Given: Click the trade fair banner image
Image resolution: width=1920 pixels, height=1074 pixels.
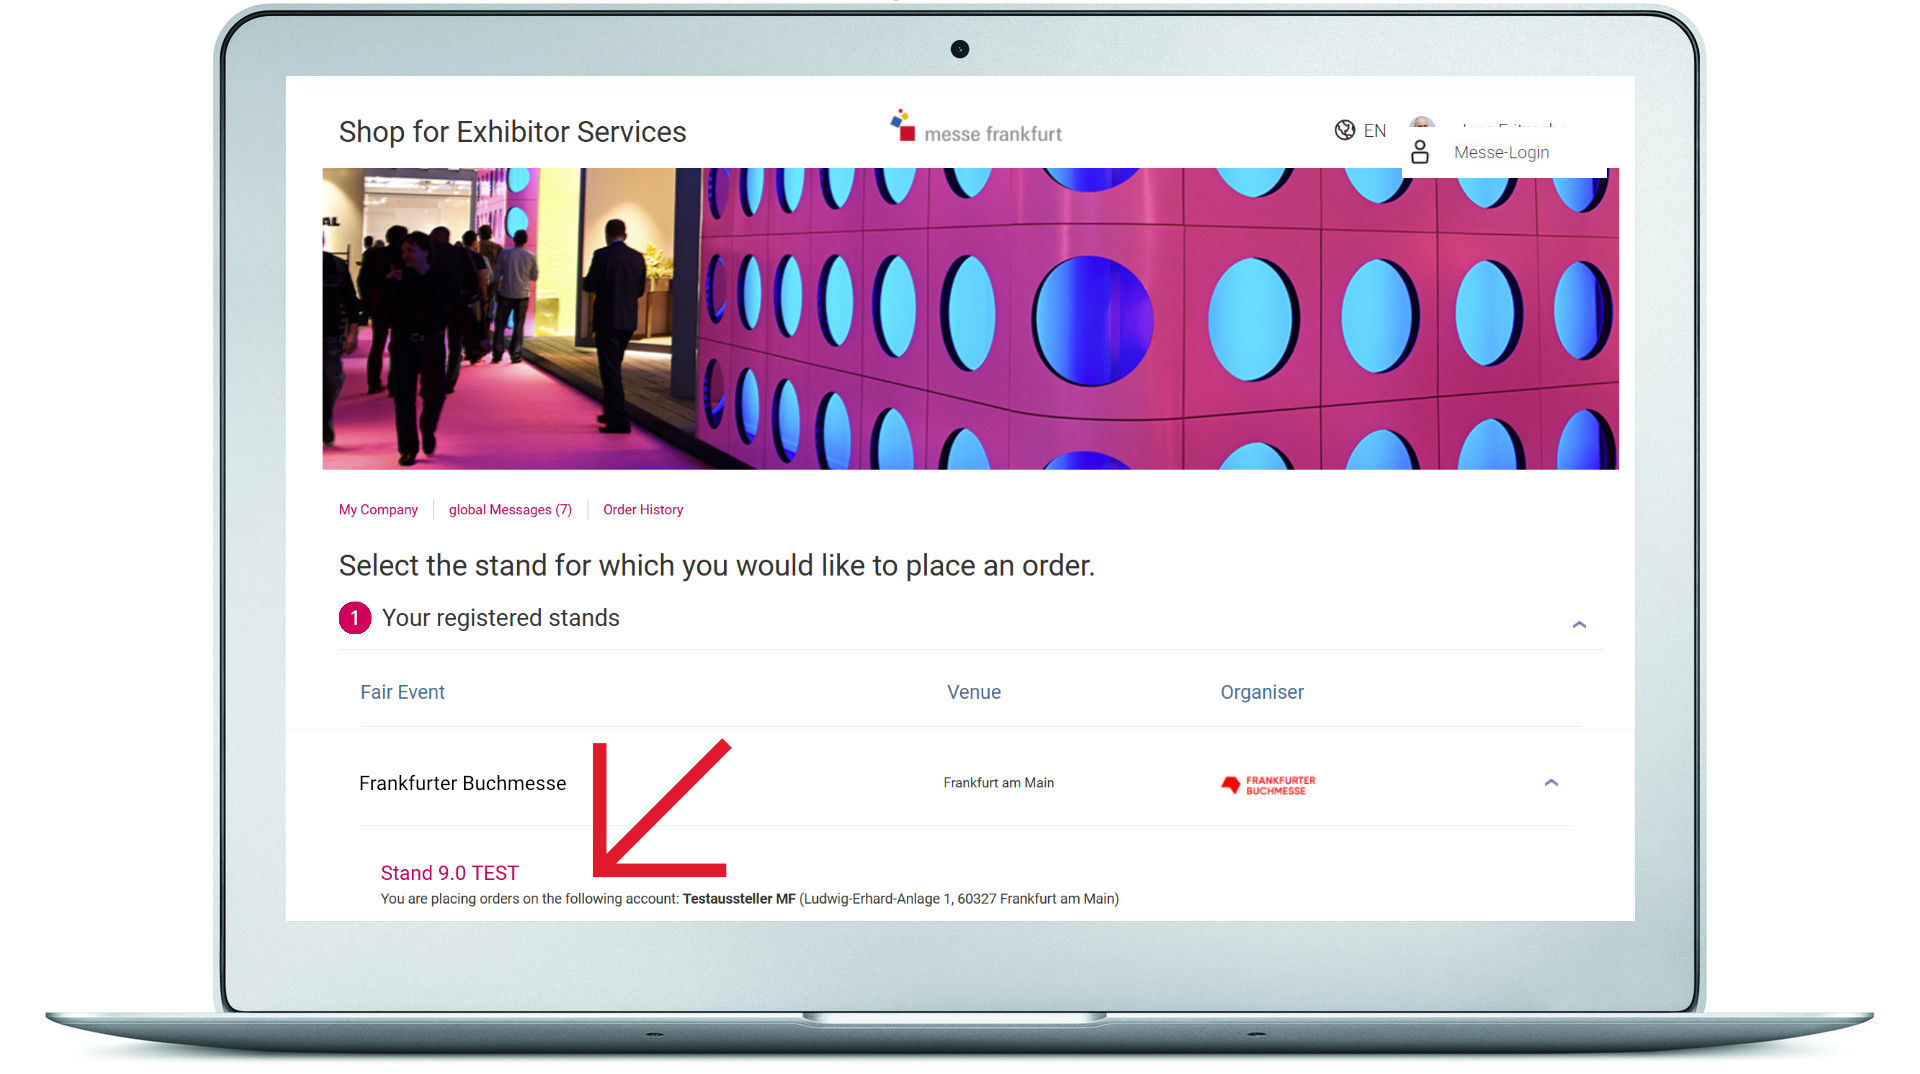Looking at the screenshot, I should pos(970,319).
